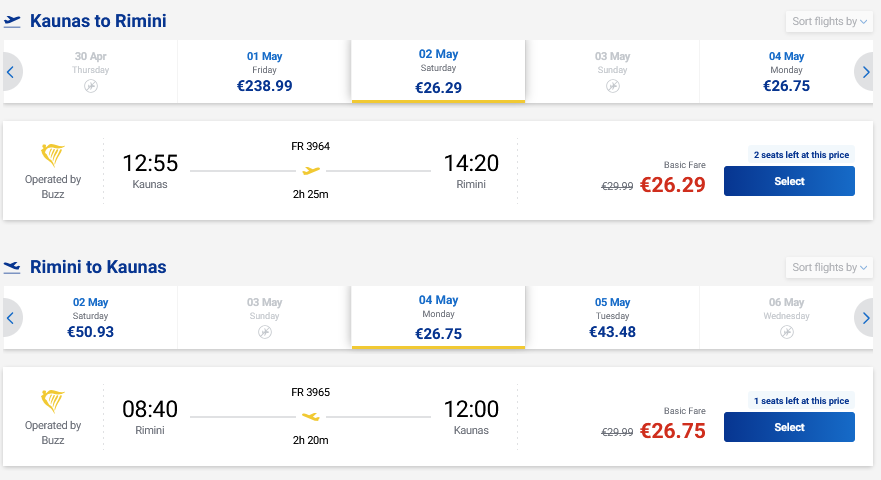Click yellow plane icon on FR 3964 route
The image size is (881, 480).
pos(311,171)
